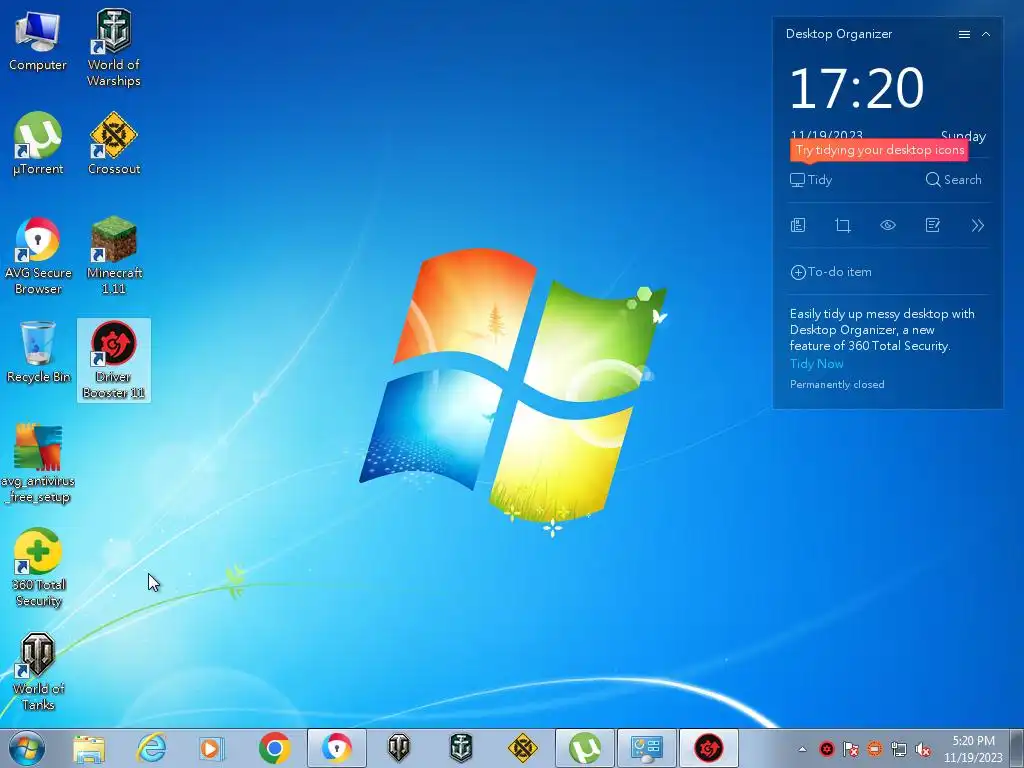Viewport: 1024px width, 768px height.
Task: Switch to the µTorrent taskbar button
Action: 584,748
